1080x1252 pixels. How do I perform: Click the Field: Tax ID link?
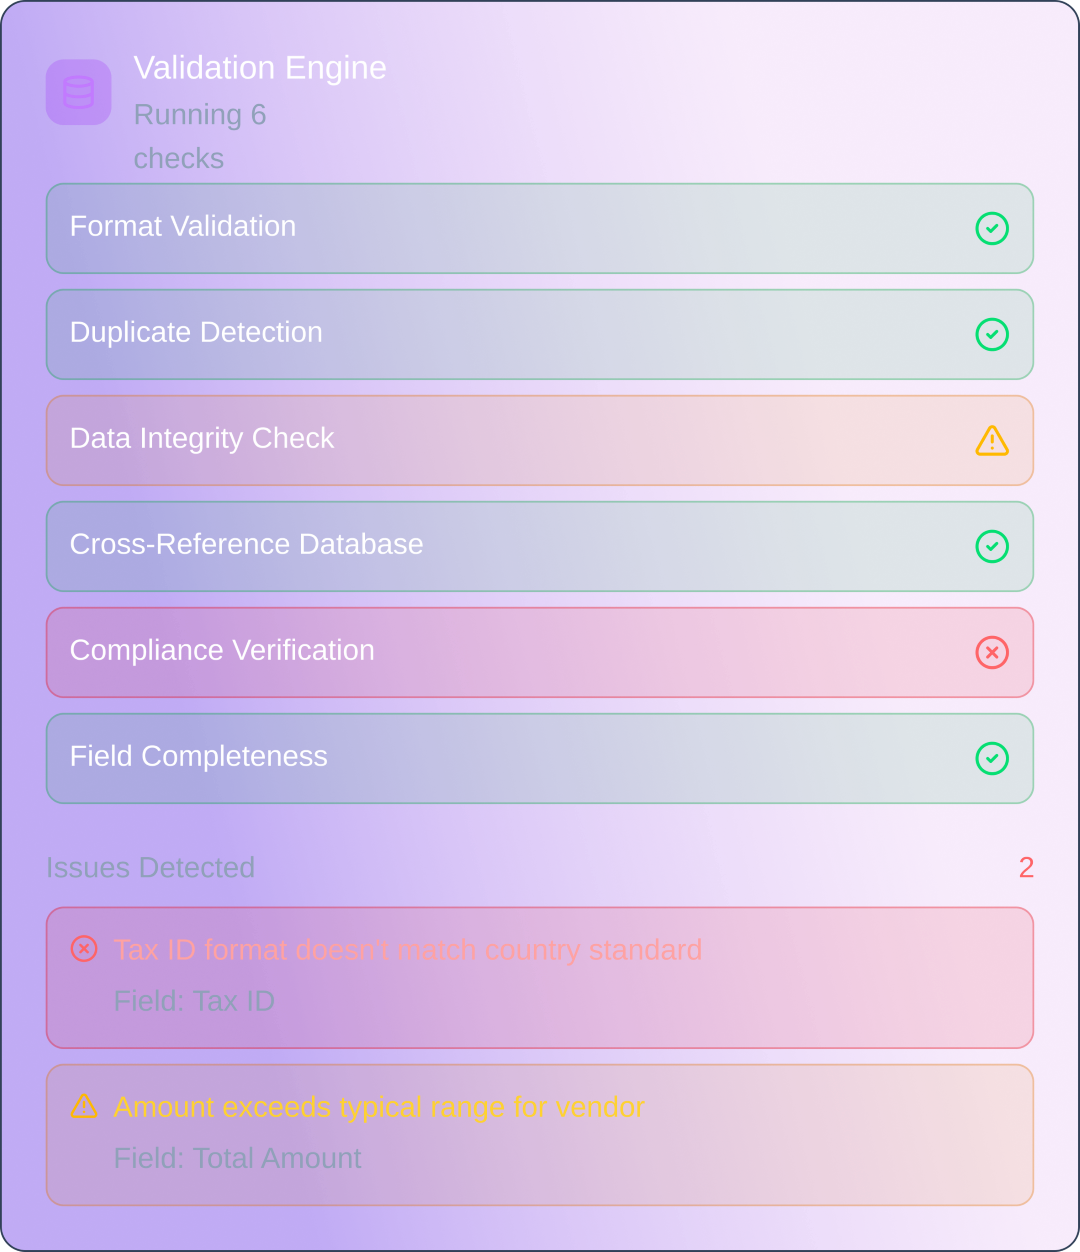[x=195, y=1001]
